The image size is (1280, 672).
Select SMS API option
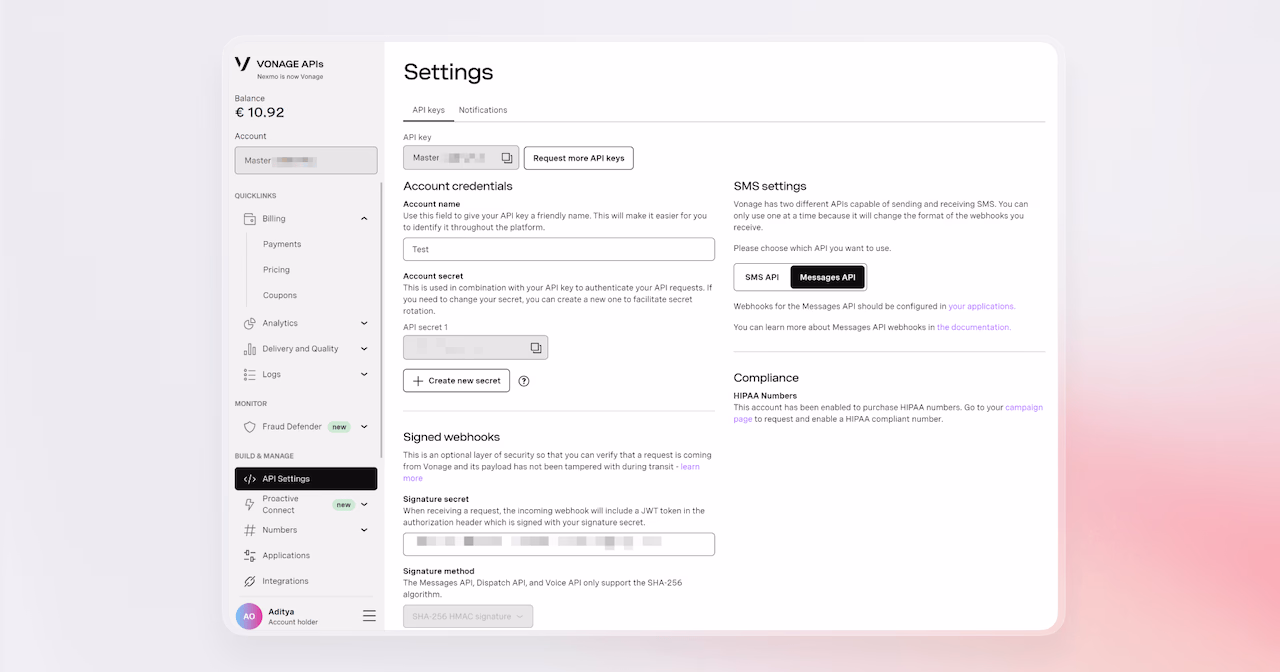[x=762, y=277]
